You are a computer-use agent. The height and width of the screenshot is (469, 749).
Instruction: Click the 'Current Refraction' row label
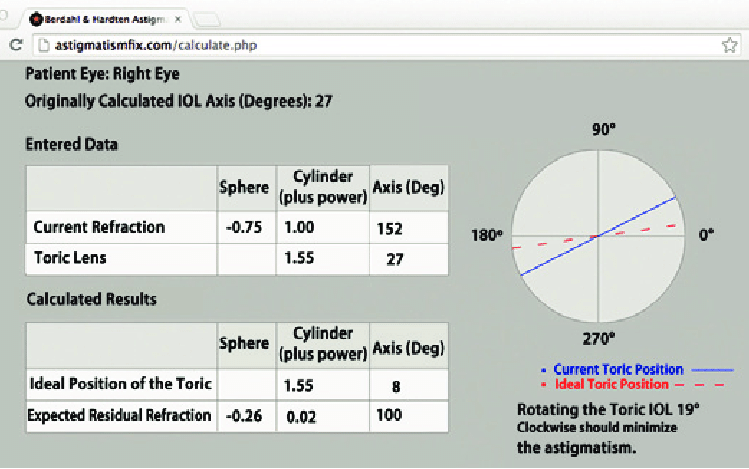(99, 227)
